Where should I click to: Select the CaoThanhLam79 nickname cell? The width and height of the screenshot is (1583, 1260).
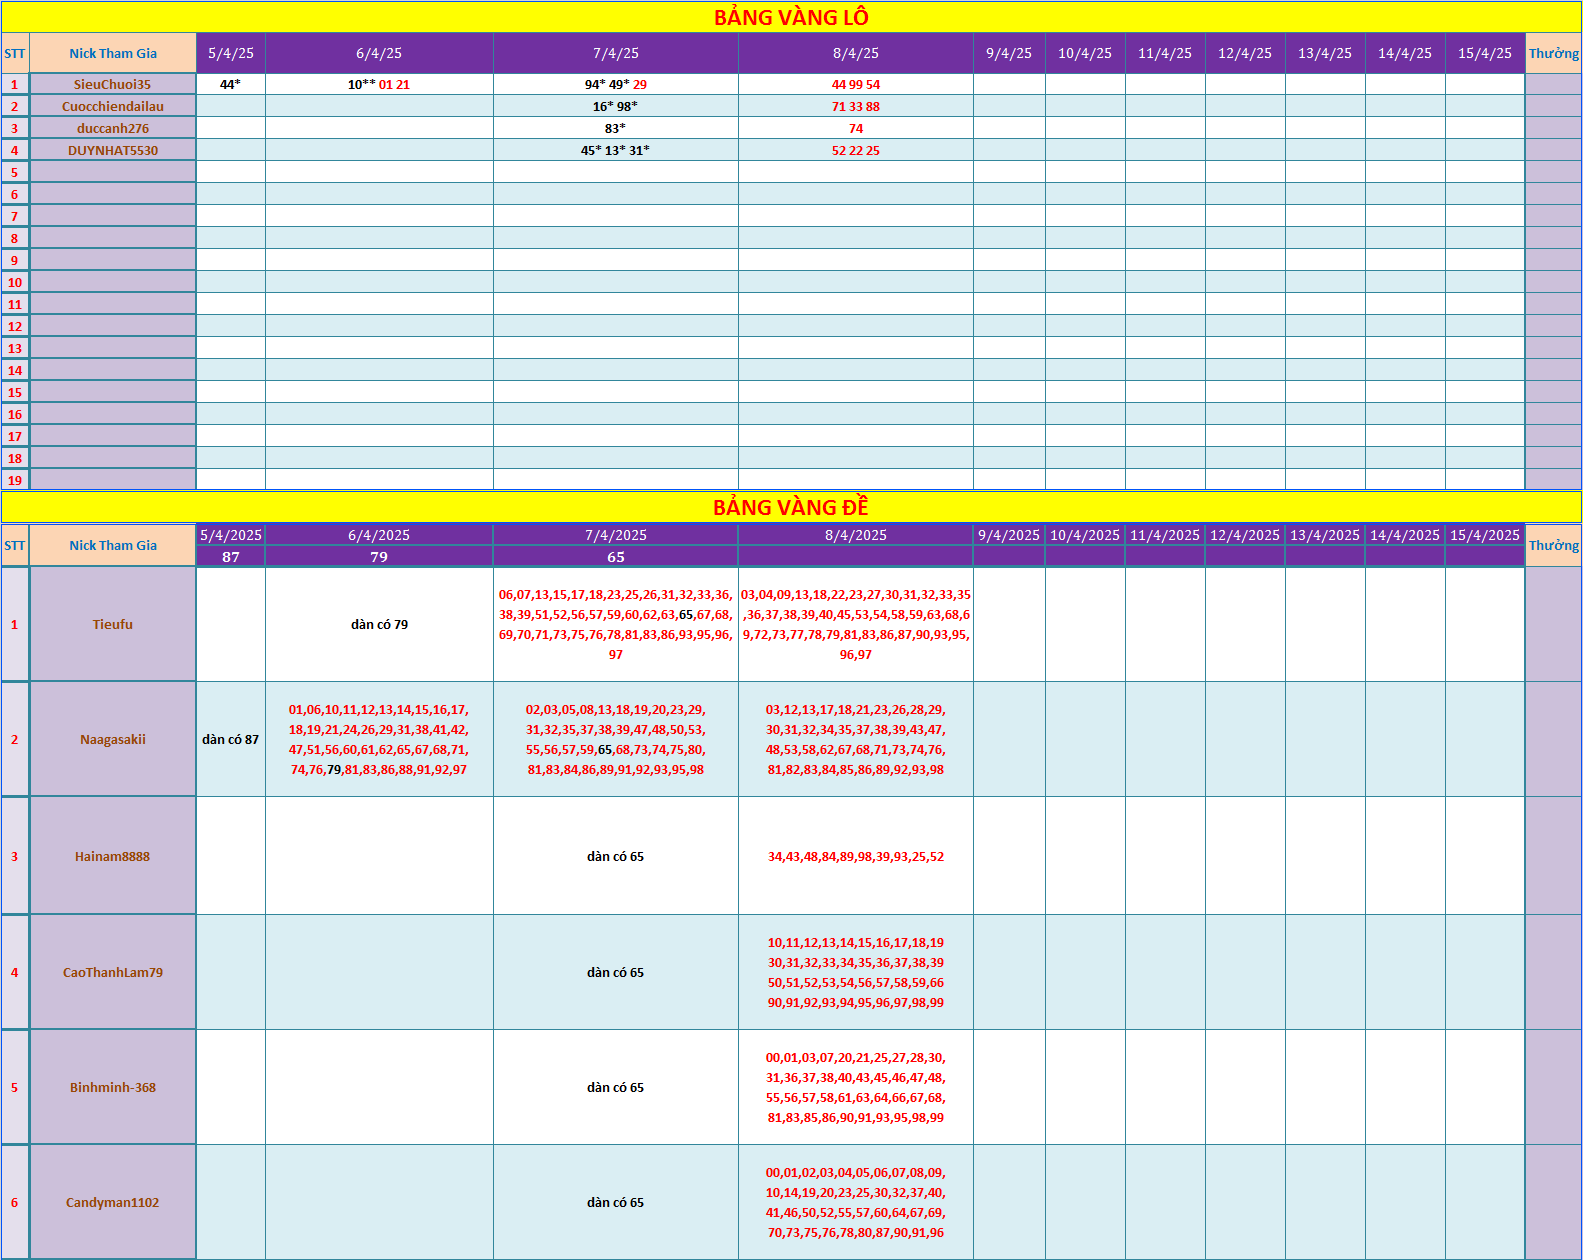pos(112,972)
